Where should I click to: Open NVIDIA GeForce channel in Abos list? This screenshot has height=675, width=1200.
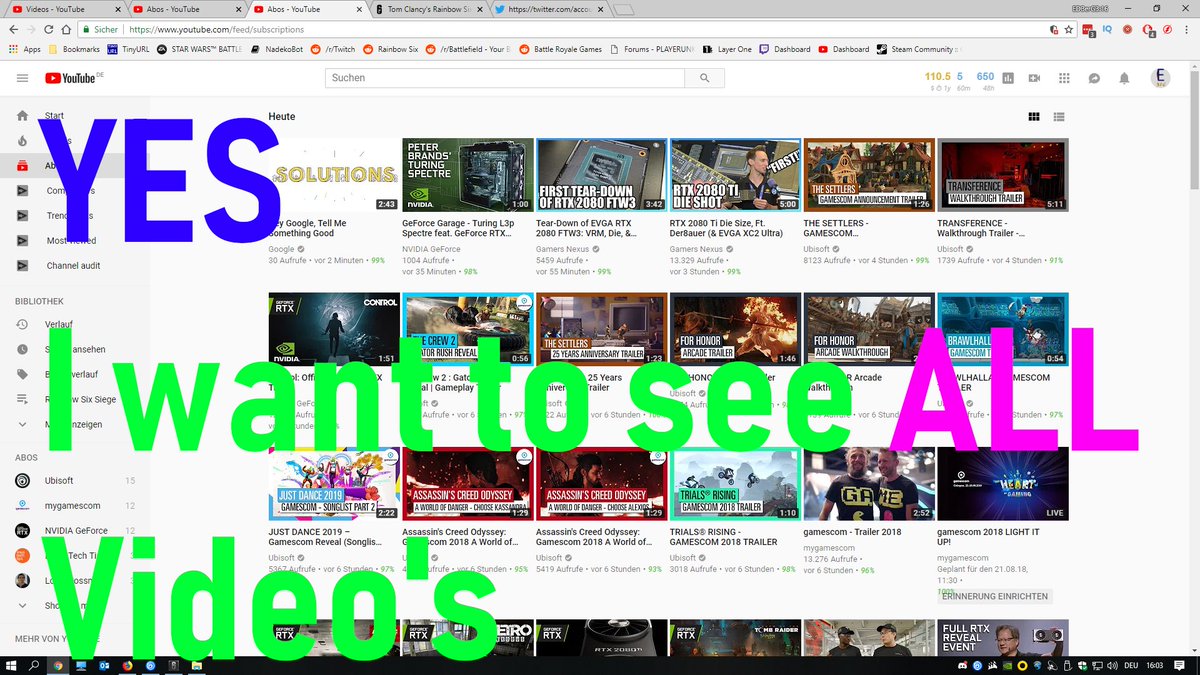[75, 531]
